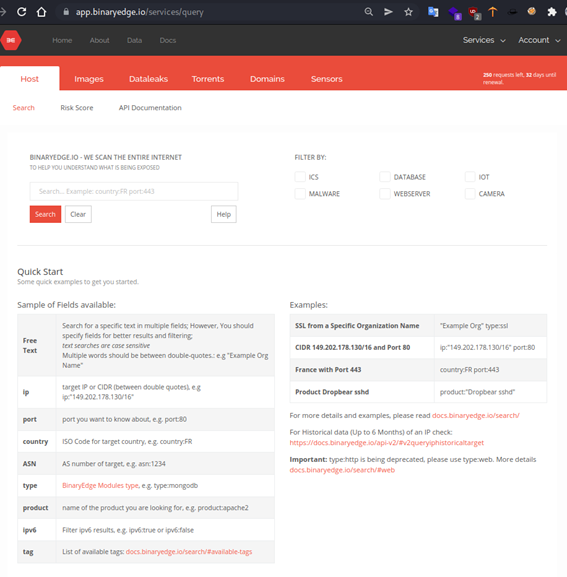Enable the CAMERA filter checkbox

click(470, 194)
